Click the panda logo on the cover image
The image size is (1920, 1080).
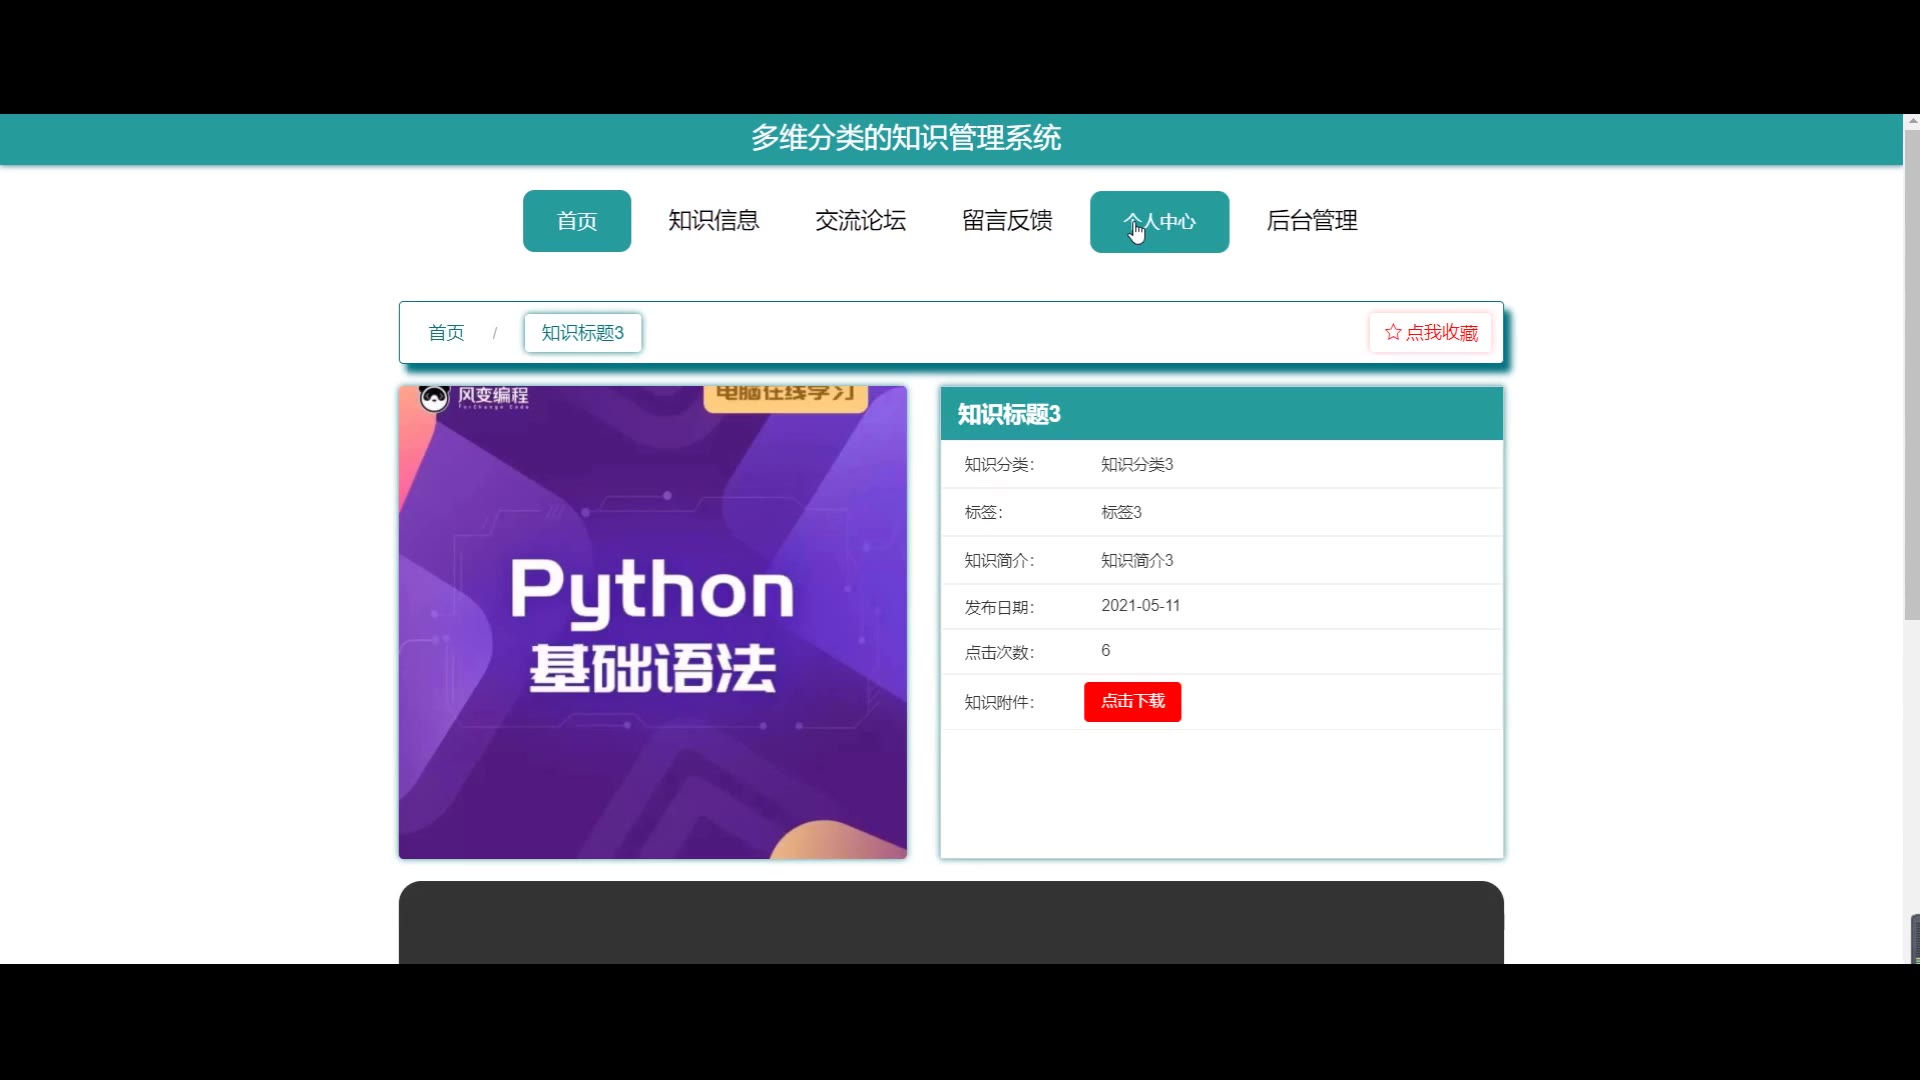click(434, 398)
